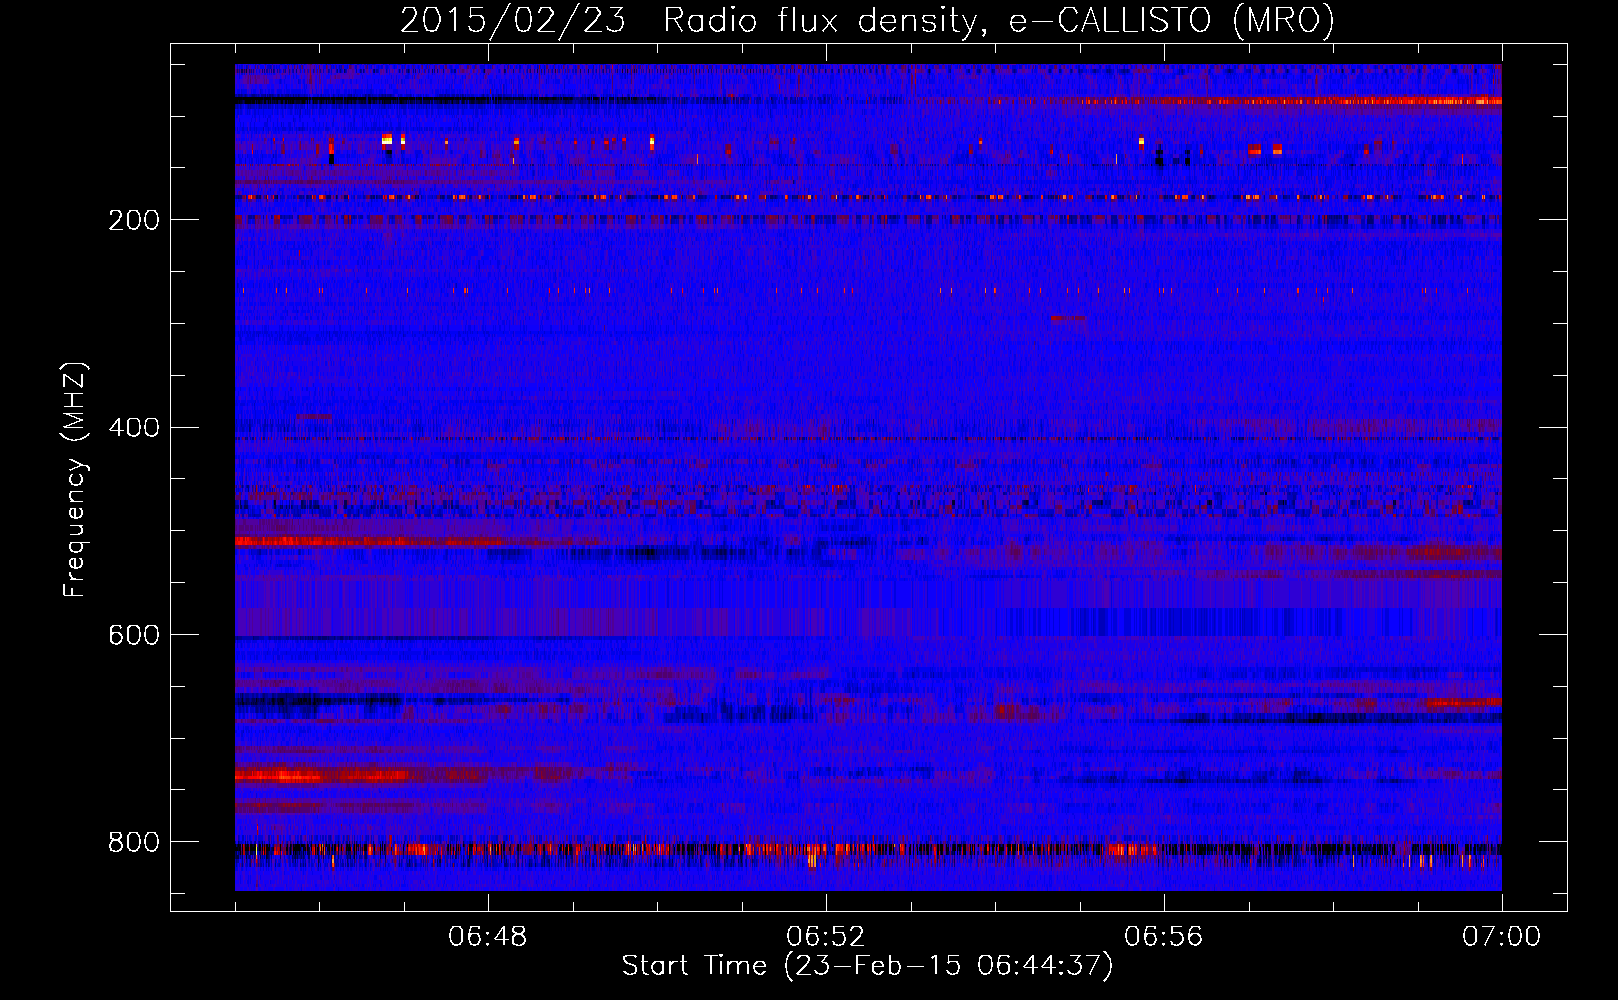This screenshot has height=1000, width=1618.
Task: Click the 06:56 time tick label
Action: click(x=1164, y=937)
